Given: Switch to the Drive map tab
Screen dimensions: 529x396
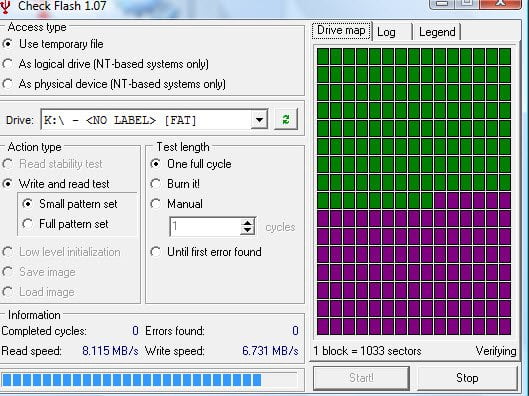Looking at the screenshot, I should point(341,31).
